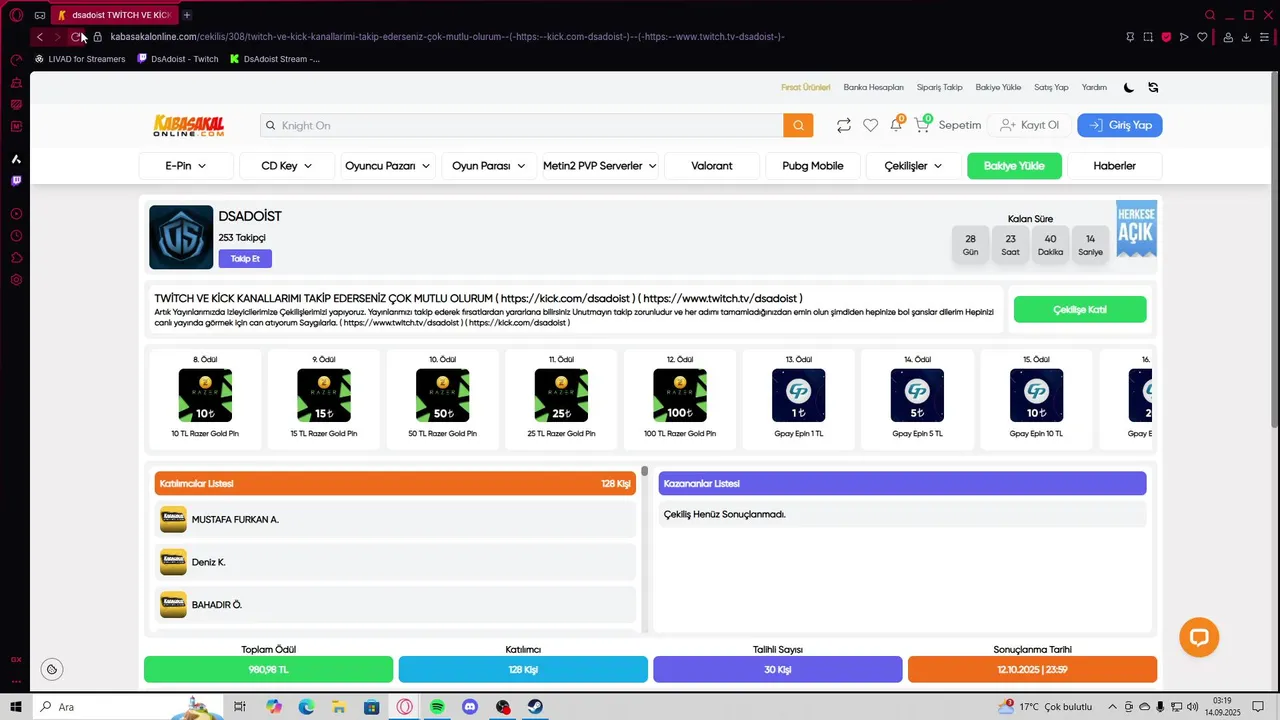Open a new browser tab
Screen dimensions: 1280x720
pos(187,15)
